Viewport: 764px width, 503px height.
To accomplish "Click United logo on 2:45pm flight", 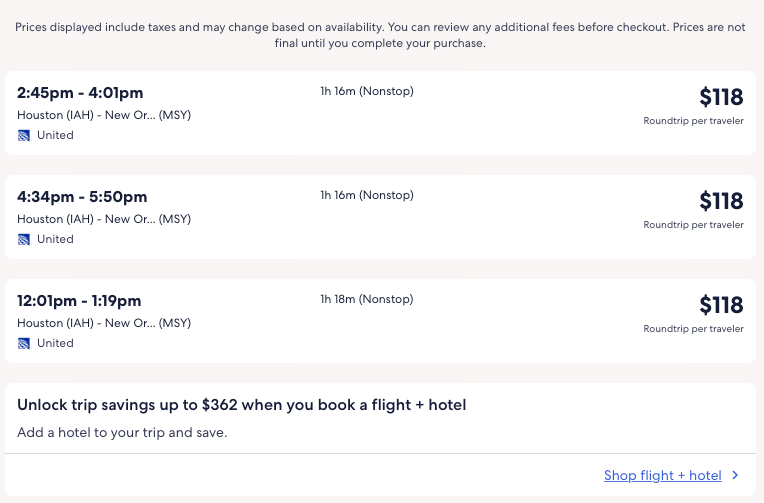I will [x=24, y=135].
